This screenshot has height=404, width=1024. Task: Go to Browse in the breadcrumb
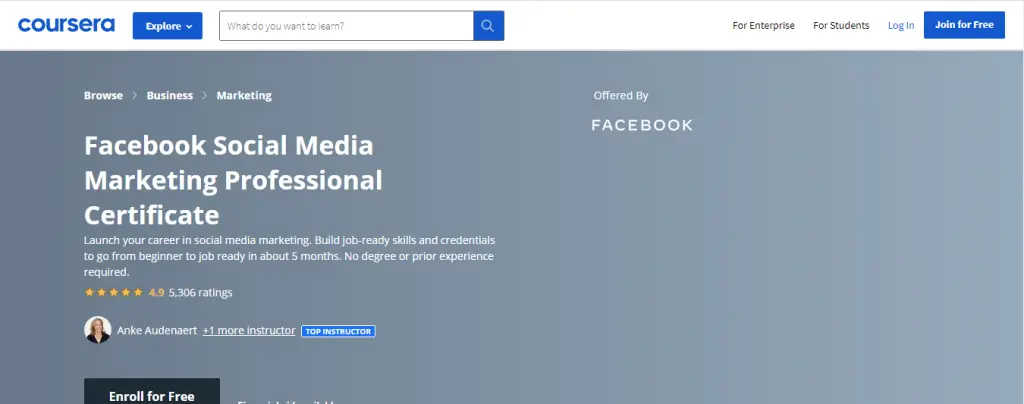pos(103,96)
